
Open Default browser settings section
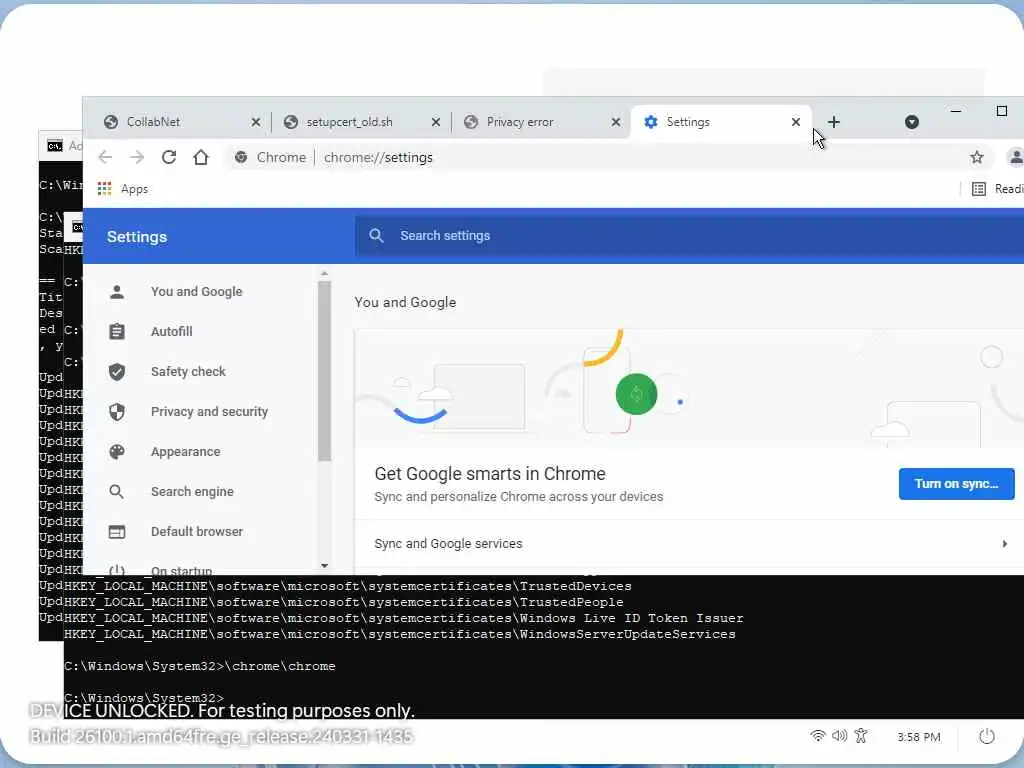tap(197, 532)
